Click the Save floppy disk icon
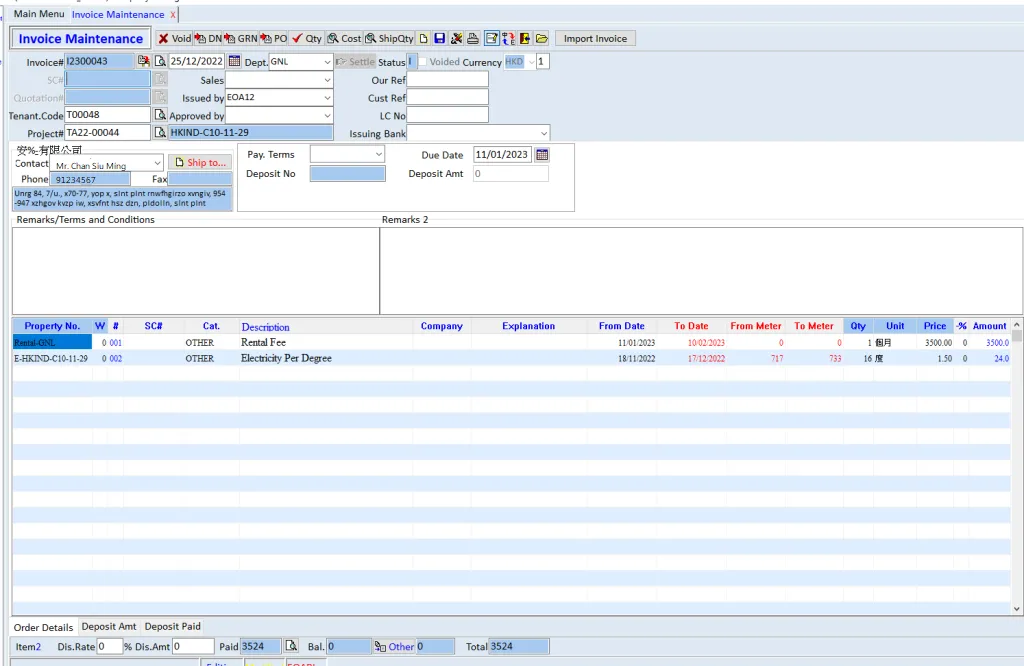This screenshot has height=666, width=1024. [x=440, y=39]
